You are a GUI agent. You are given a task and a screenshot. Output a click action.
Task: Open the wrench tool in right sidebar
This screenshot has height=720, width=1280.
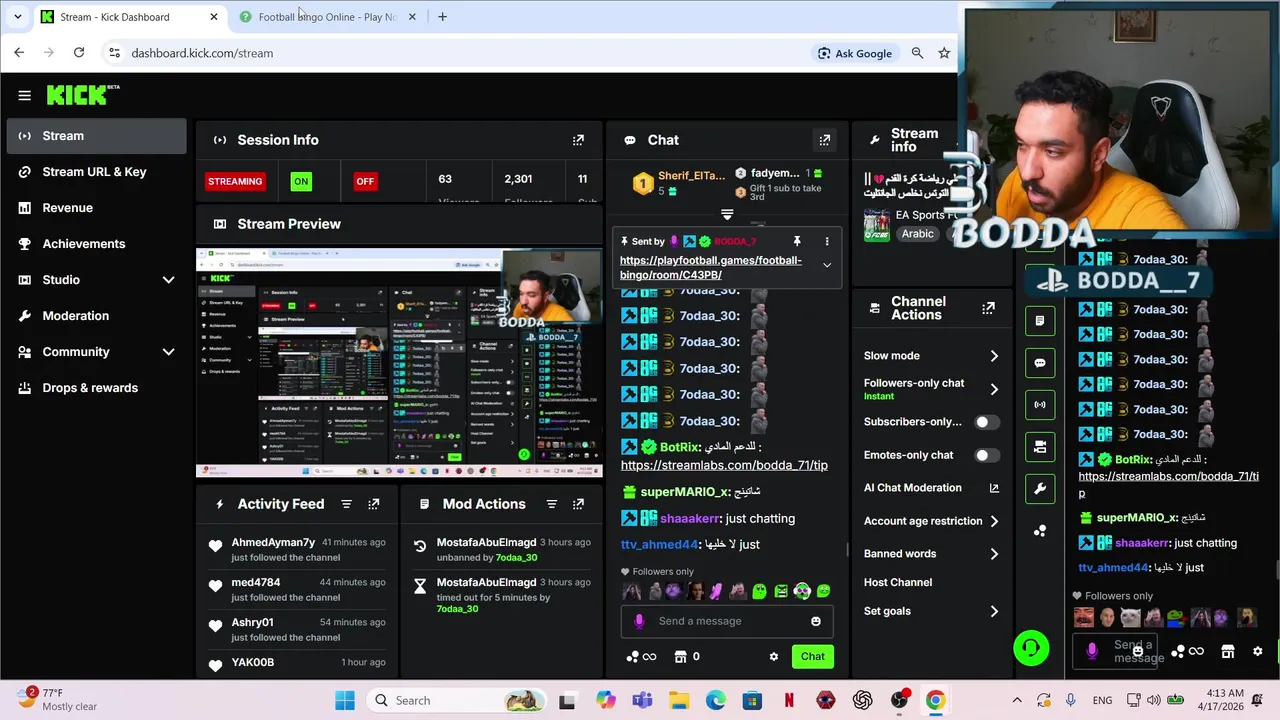1040,489
